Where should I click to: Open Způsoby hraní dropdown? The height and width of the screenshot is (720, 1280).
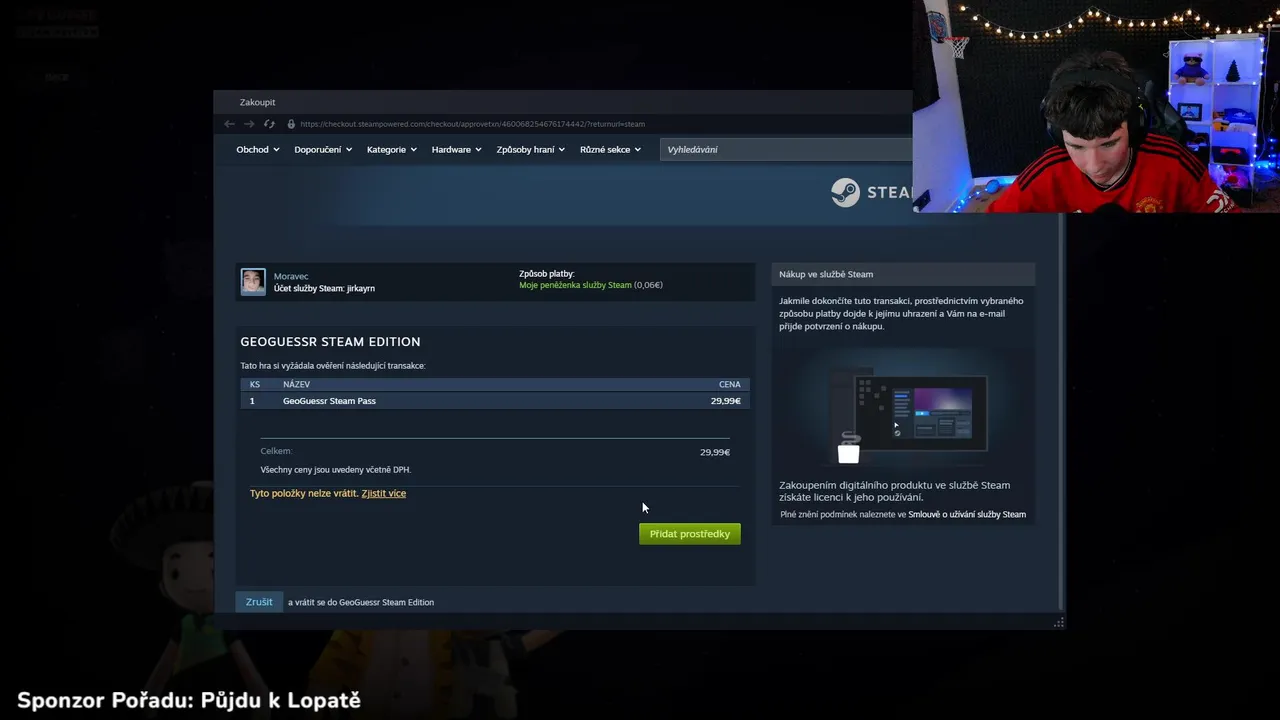click(x=530, y=149)
